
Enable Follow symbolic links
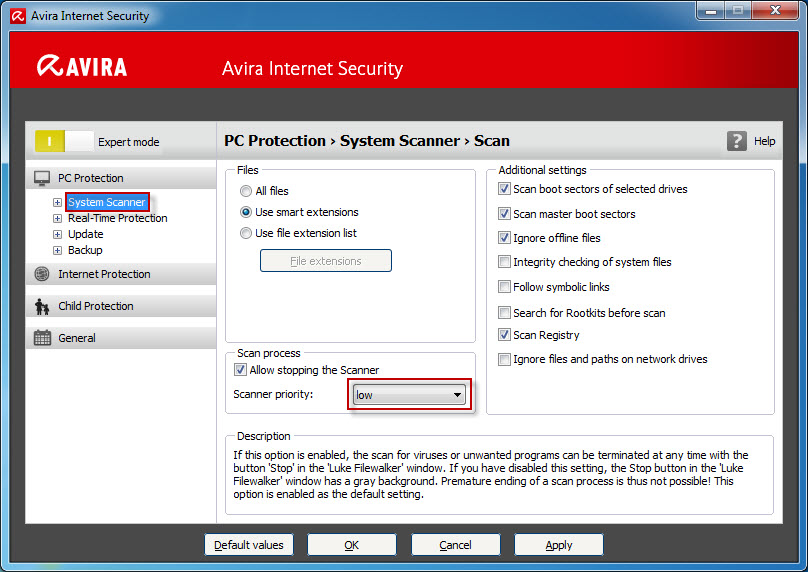pyautogui.click(x=504, y=287)
